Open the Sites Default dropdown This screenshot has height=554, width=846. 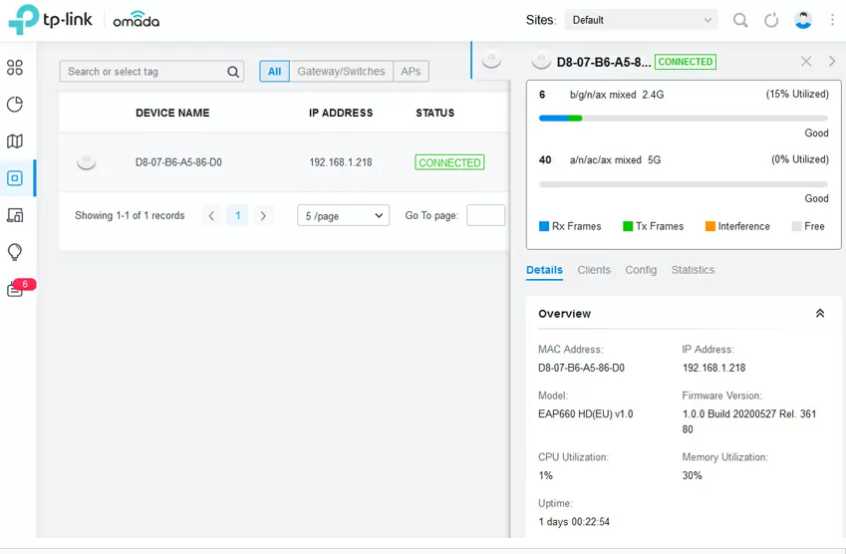pos(641,20)
